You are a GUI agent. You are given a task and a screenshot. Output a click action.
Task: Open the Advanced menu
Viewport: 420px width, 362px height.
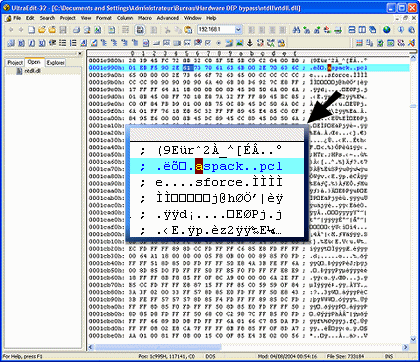click(x=168, y=18)
